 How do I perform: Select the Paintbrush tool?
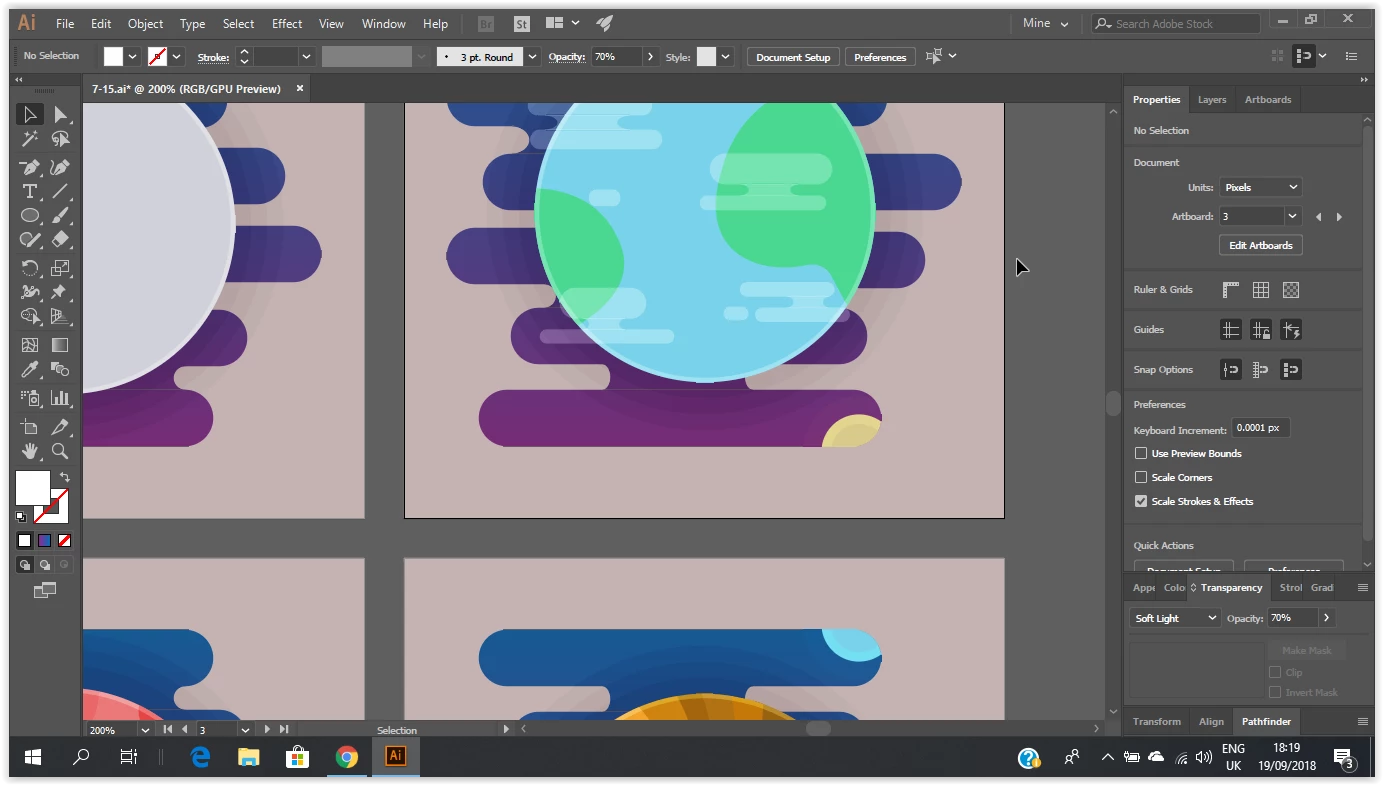coord(60,216)
